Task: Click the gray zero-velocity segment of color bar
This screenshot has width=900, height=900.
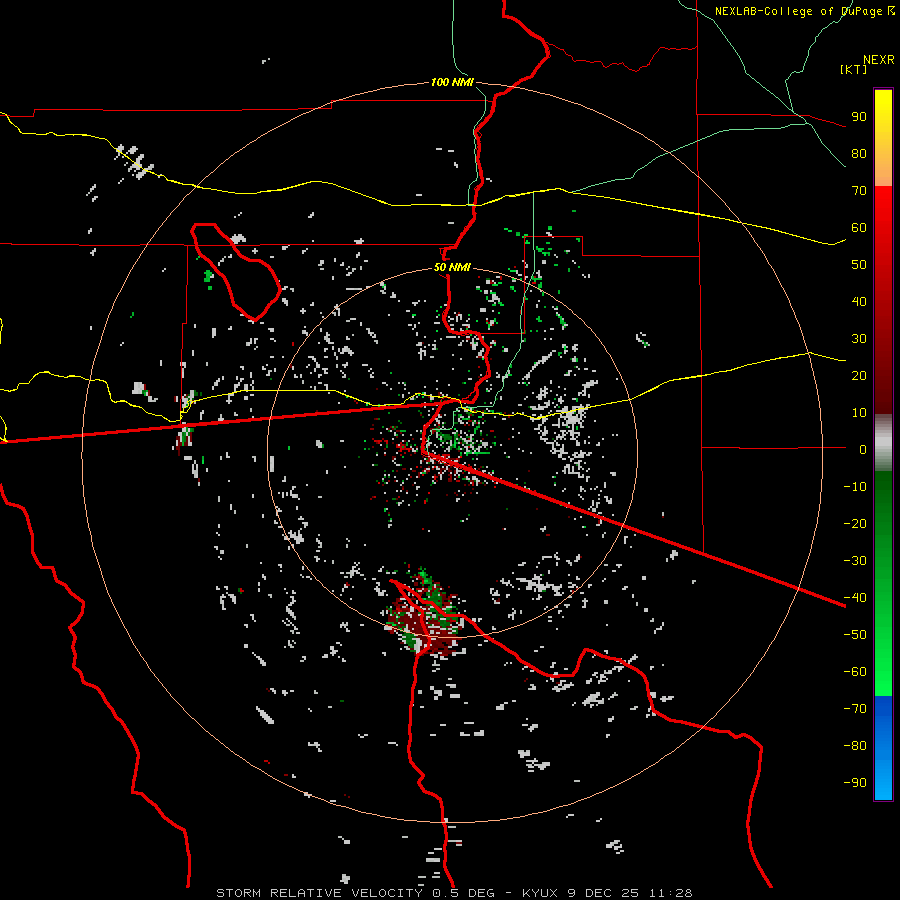Action: pos(883,443)
